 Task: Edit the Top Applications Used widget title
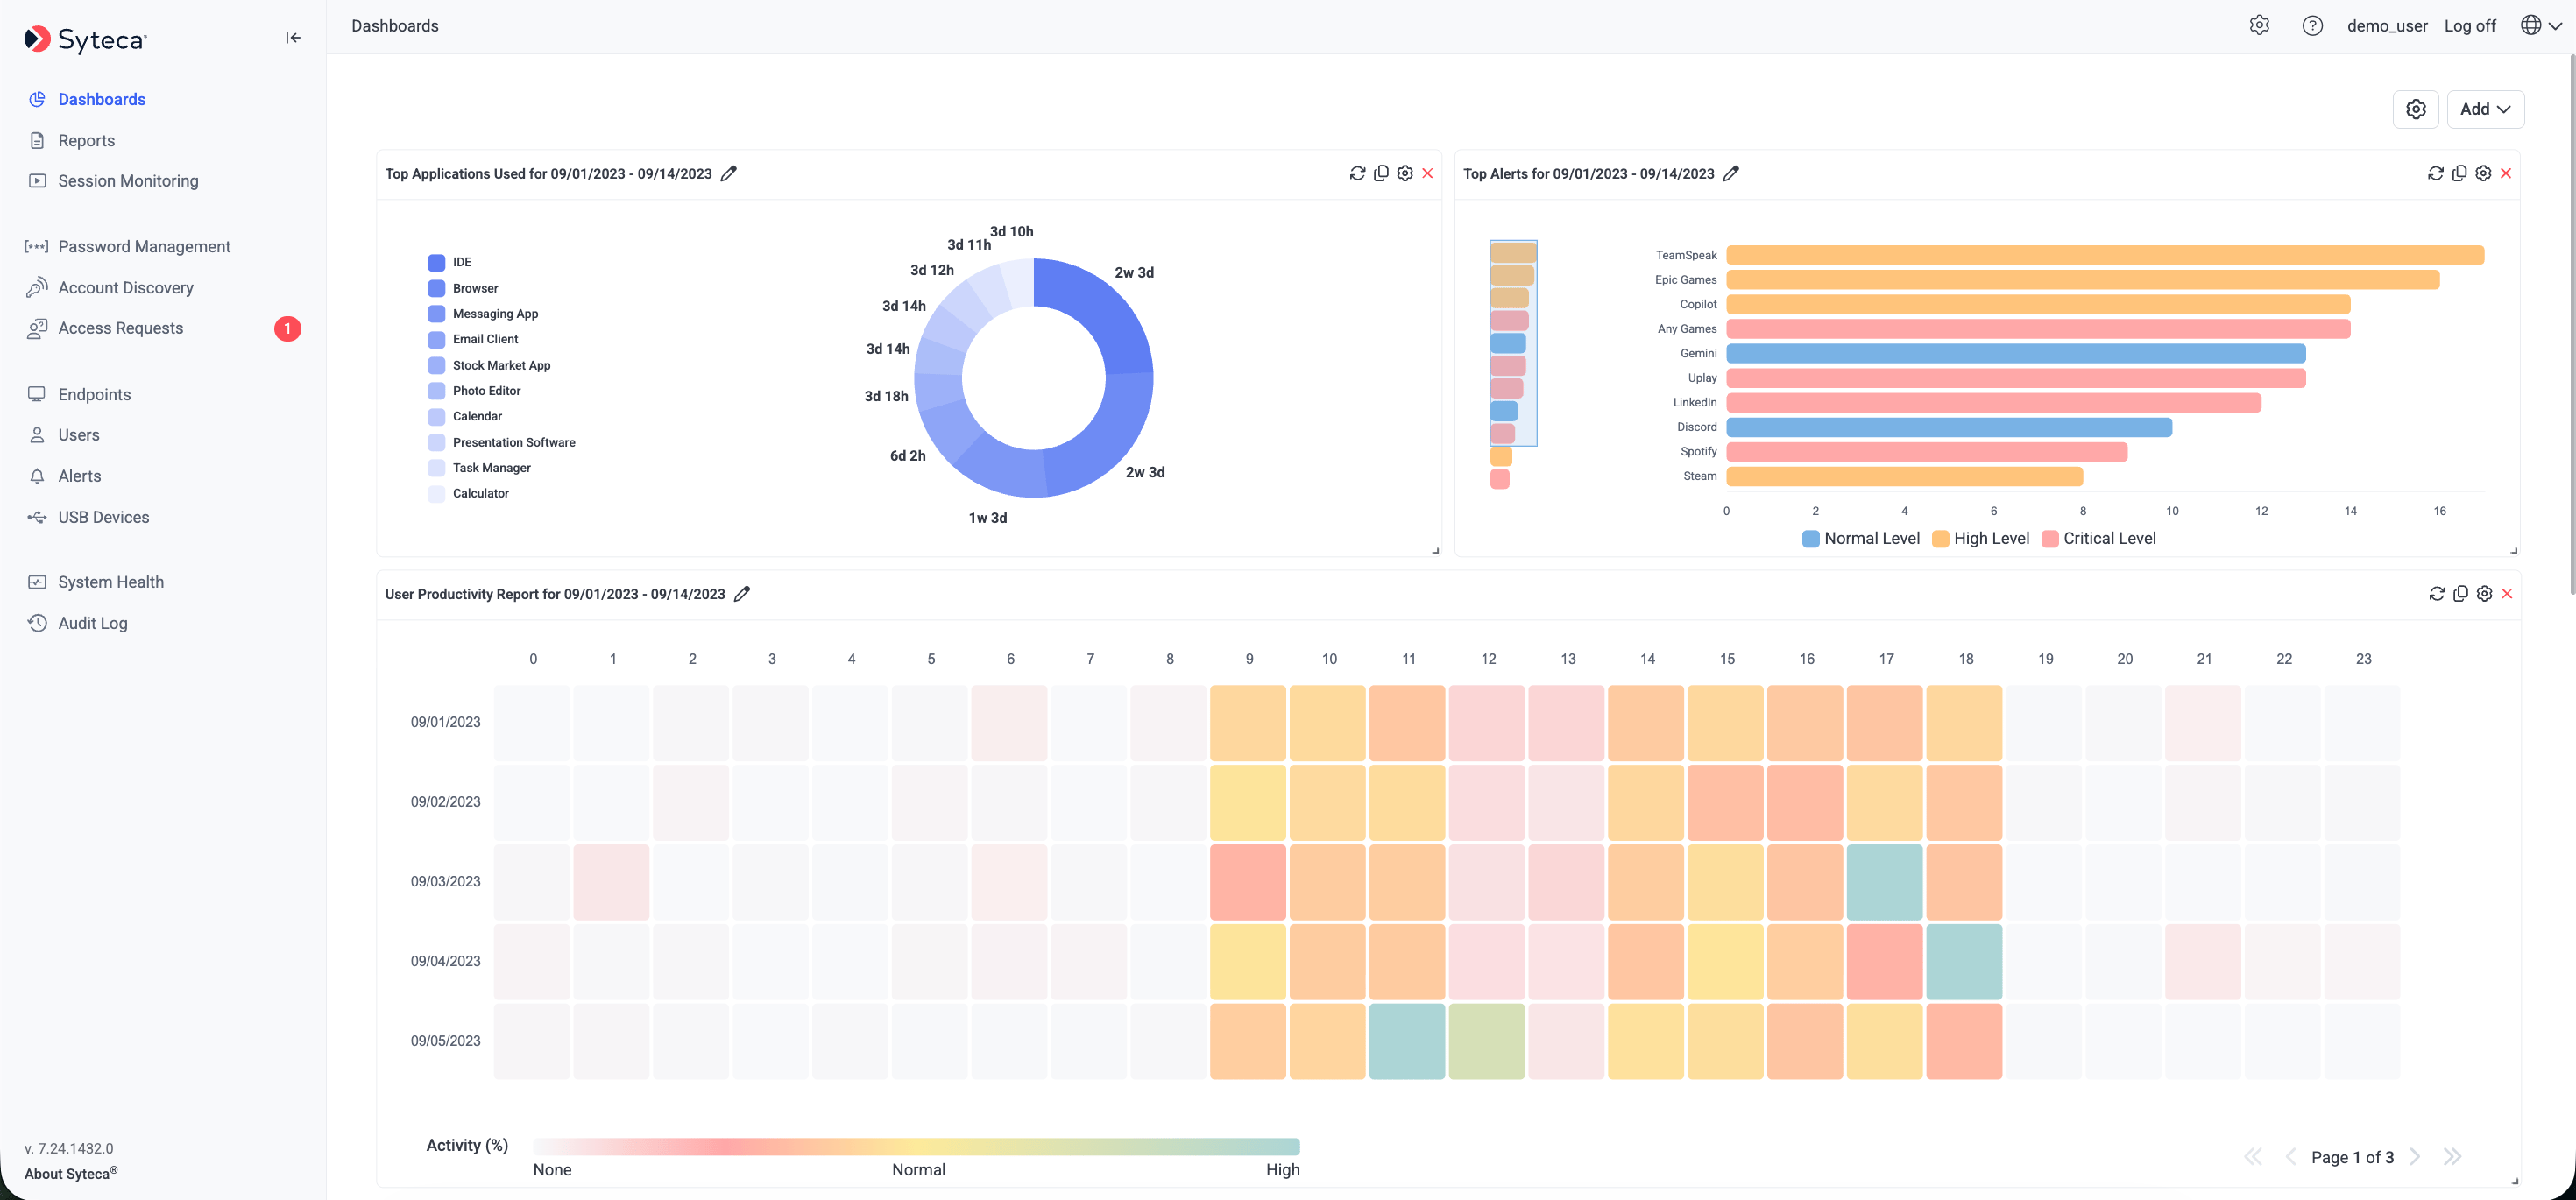point(729,173)
